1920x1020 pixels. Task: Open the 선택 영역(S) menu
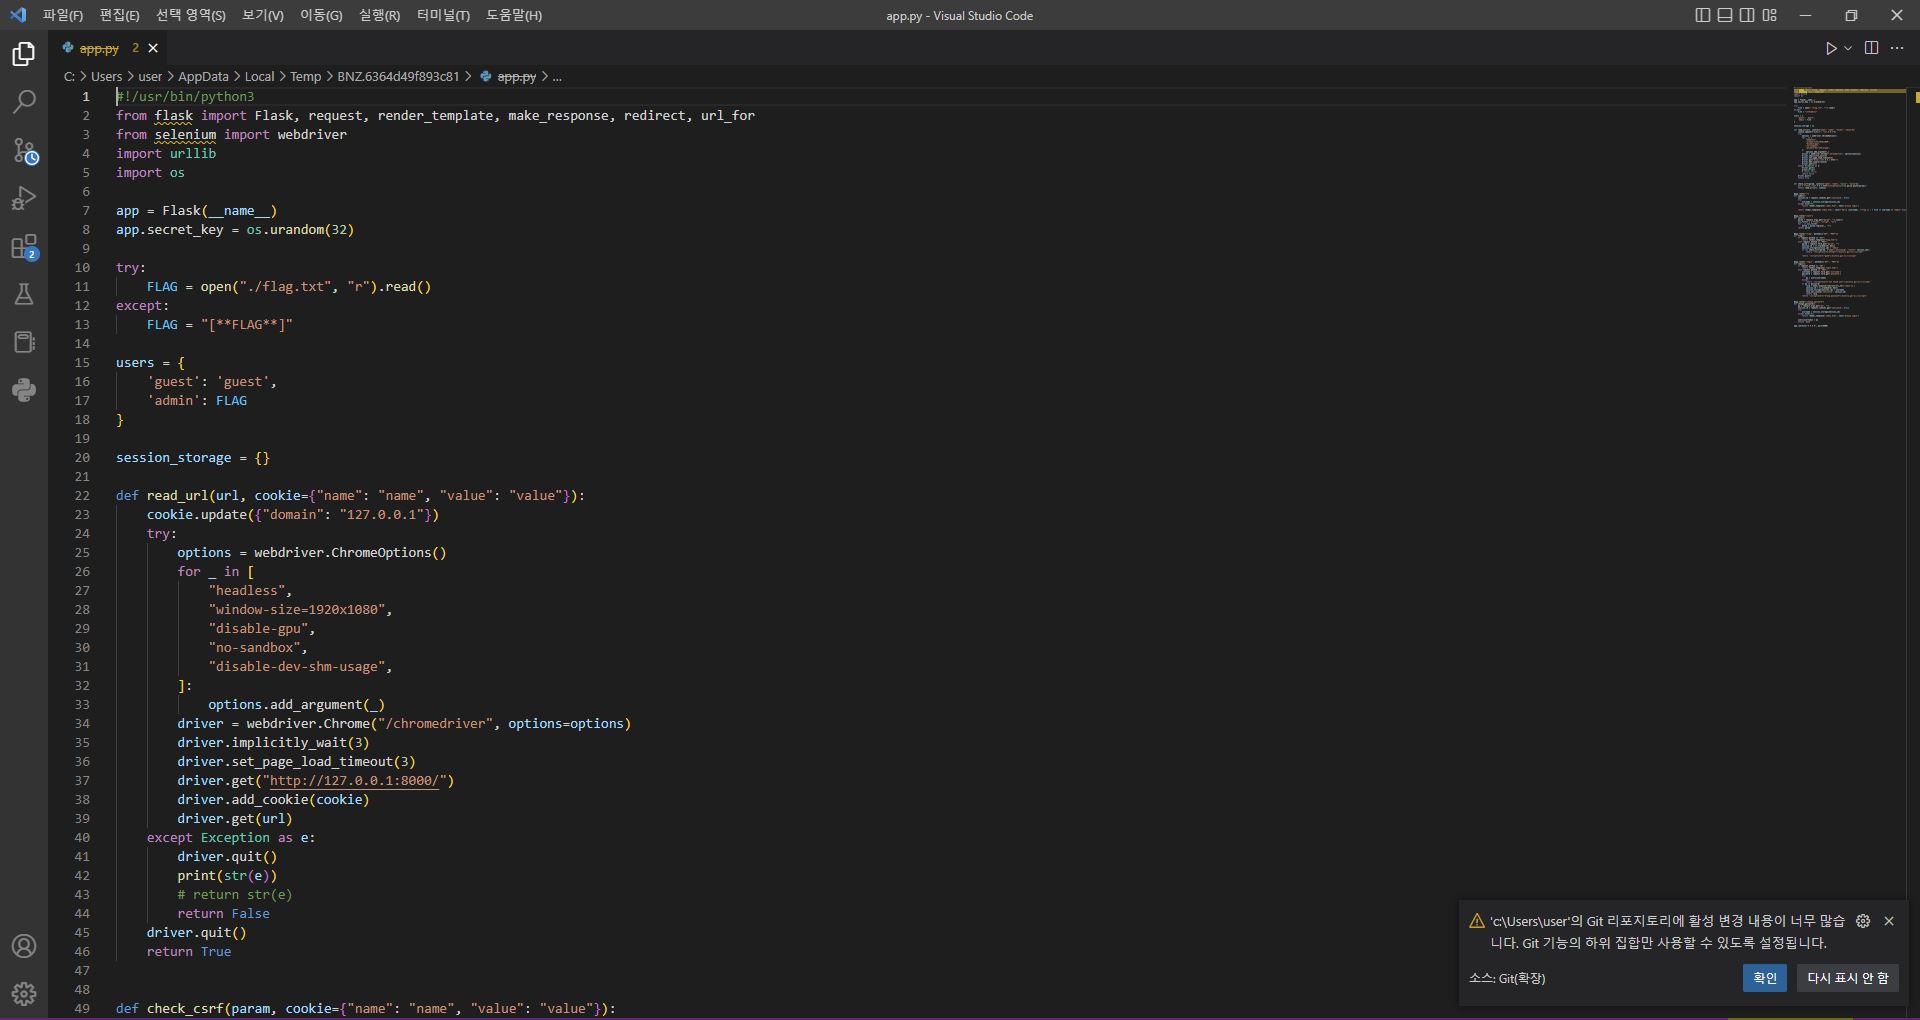pyautogui.click(x=191, y=15)
